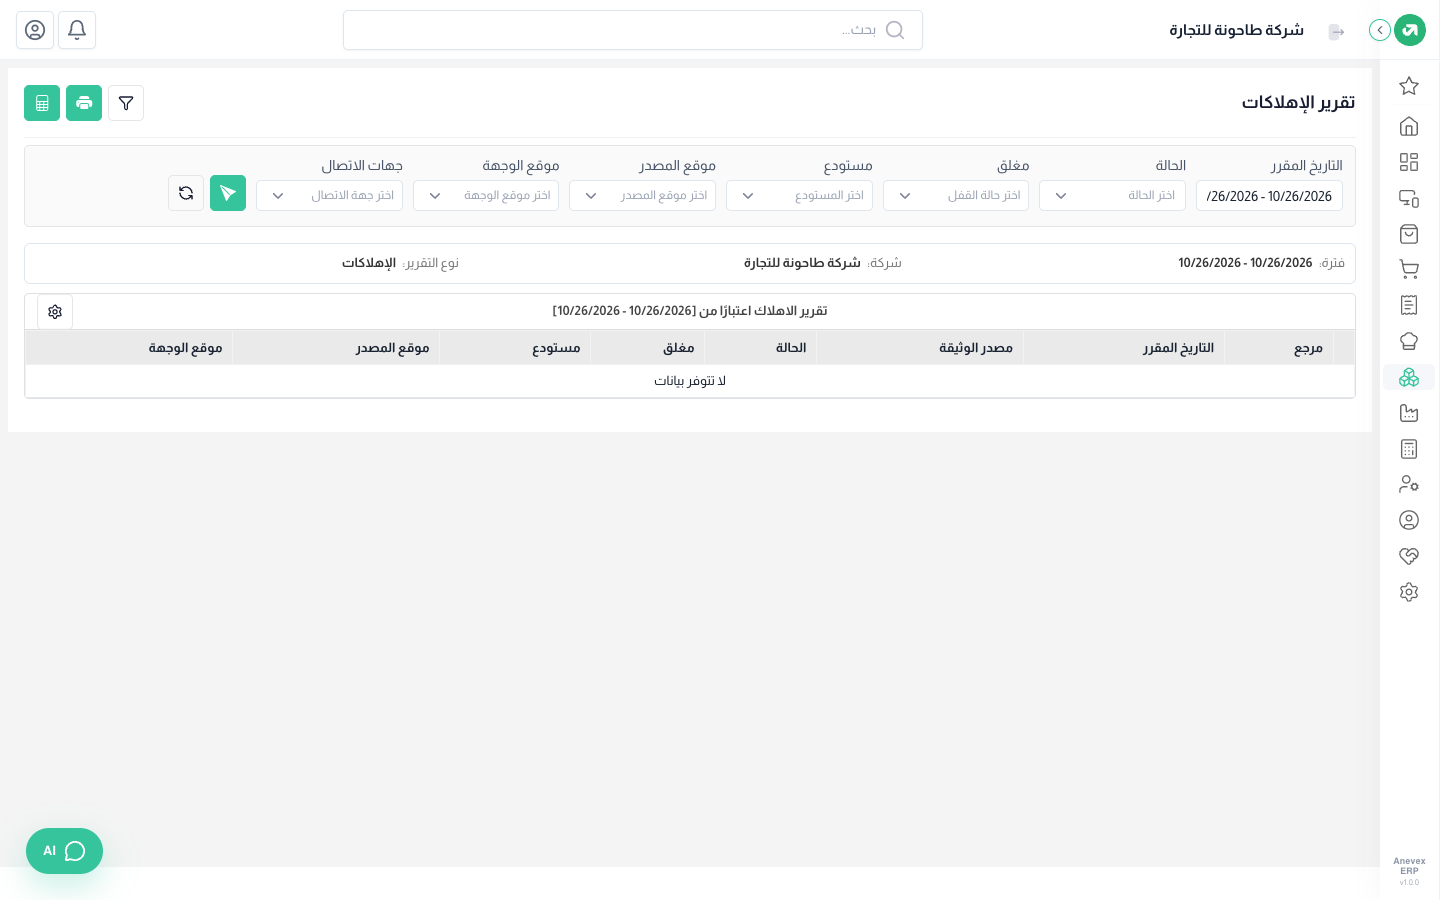This screenshot has width=1440, height=900.
Task: Open the shopping bag sidebar icon
Action: click(1409, 234)
